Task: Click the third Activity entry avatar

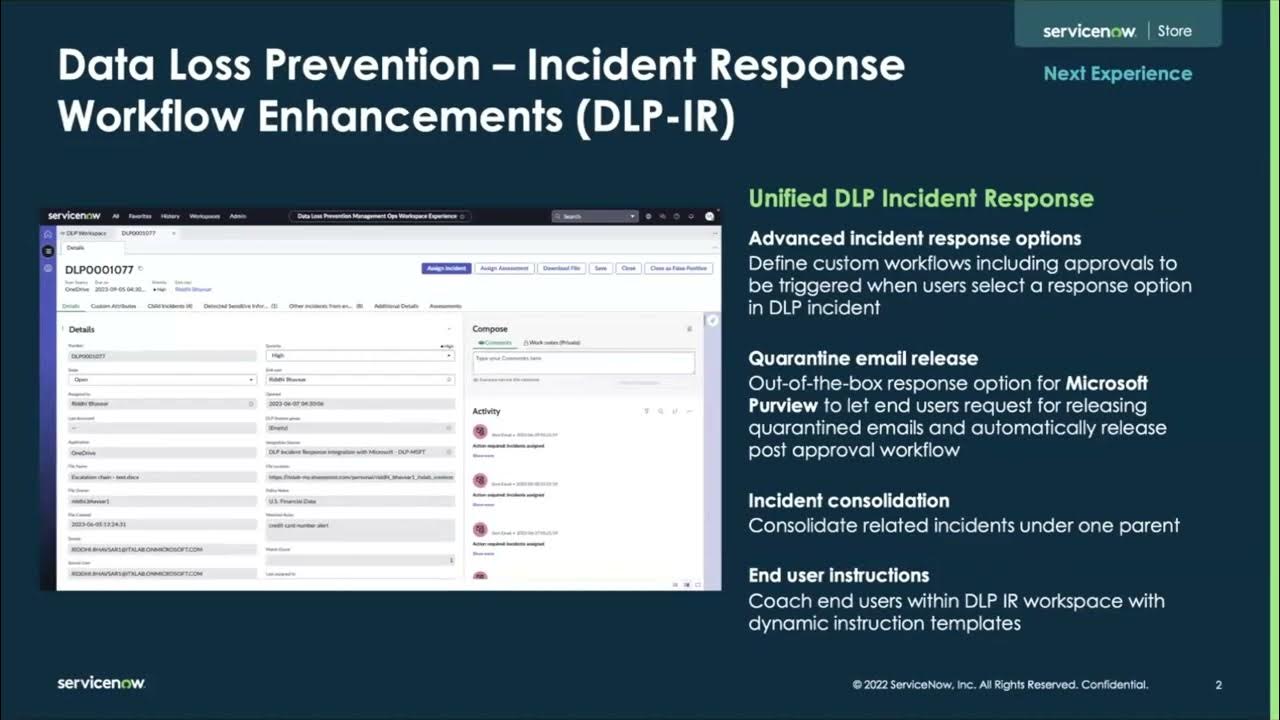Action: click(480, 529)
